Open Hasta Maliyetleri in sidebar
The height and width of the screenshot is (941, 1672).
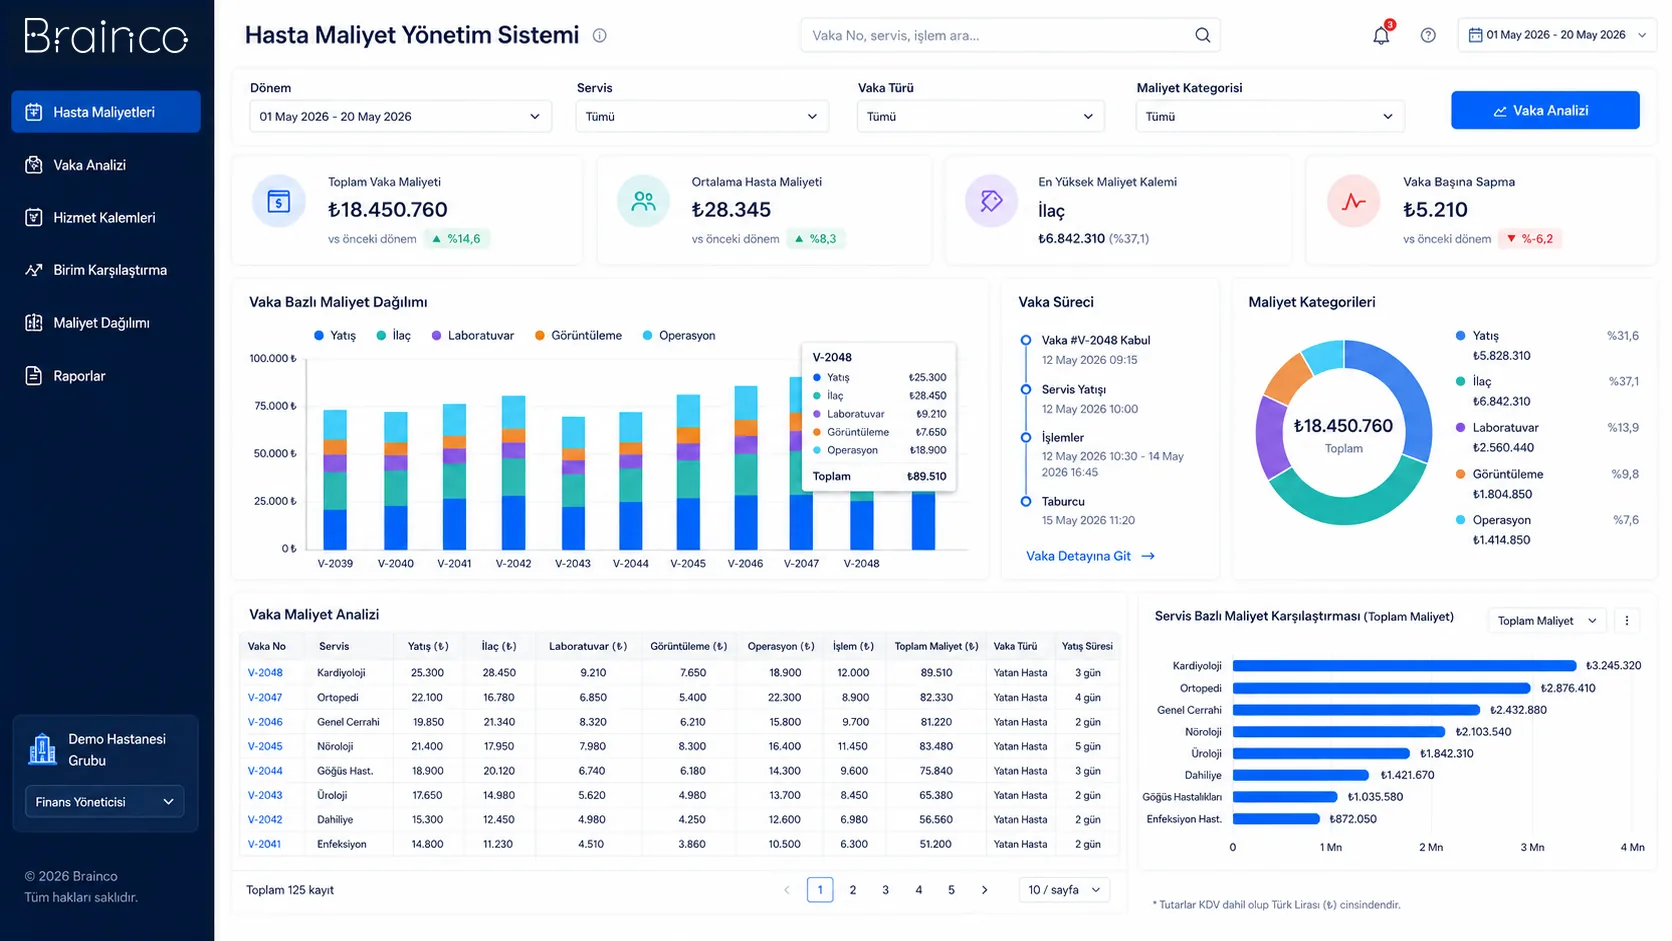[x=106, y=112]
